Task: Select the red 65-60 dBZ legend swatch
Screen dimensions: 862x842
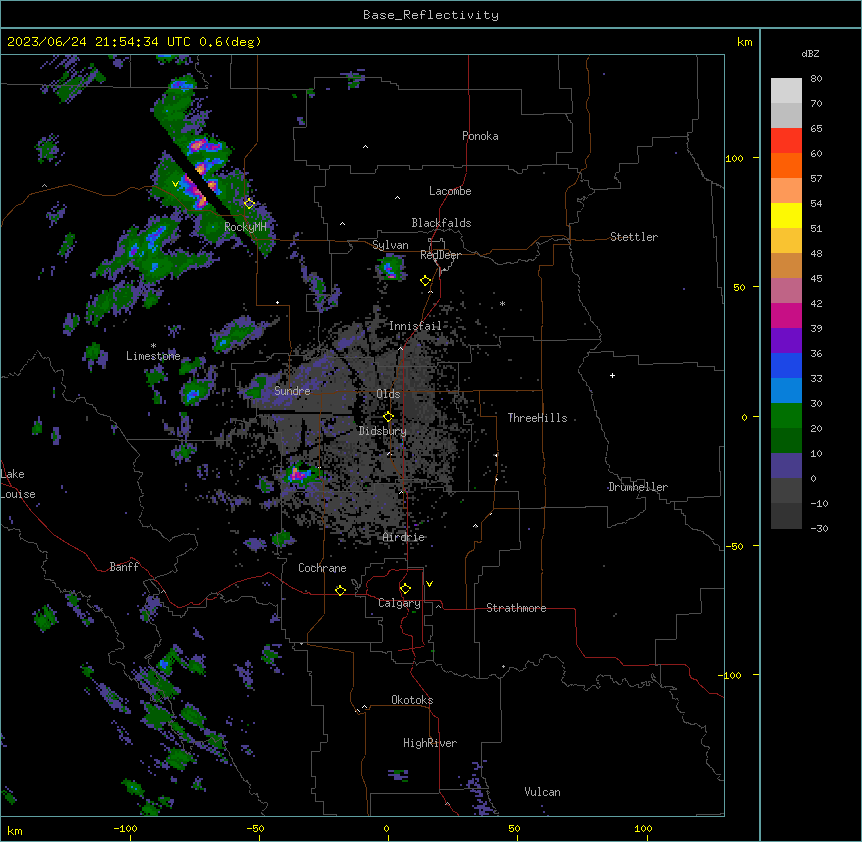Action: coord(786,140)
